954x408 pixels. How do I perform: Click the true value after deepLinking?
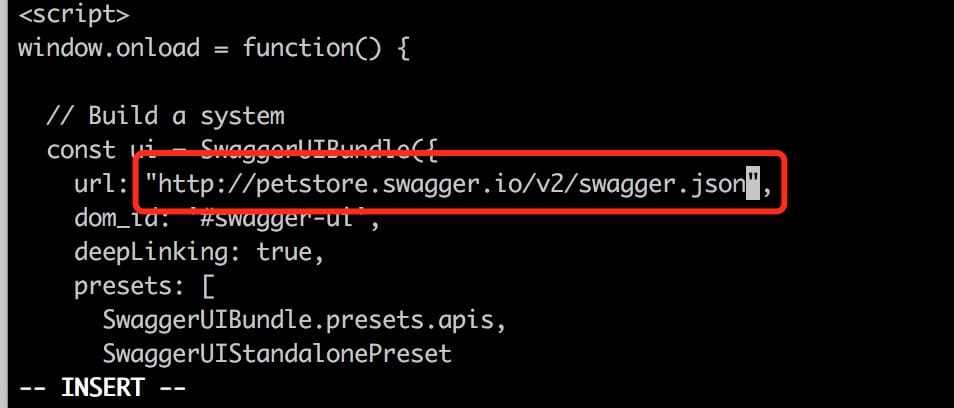tap(285, 252)
